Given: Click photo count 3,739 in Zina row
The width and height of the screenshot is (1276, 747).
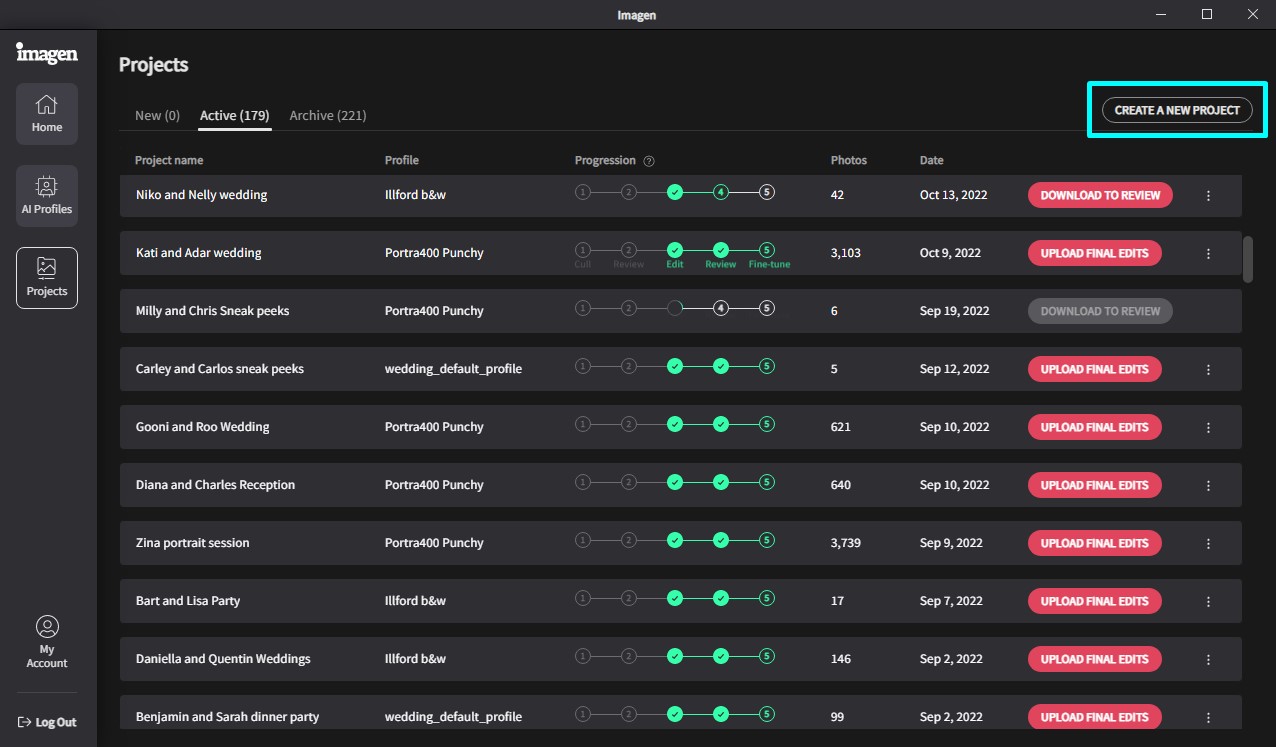Looking at the screenshot, I should coord(846,543).
